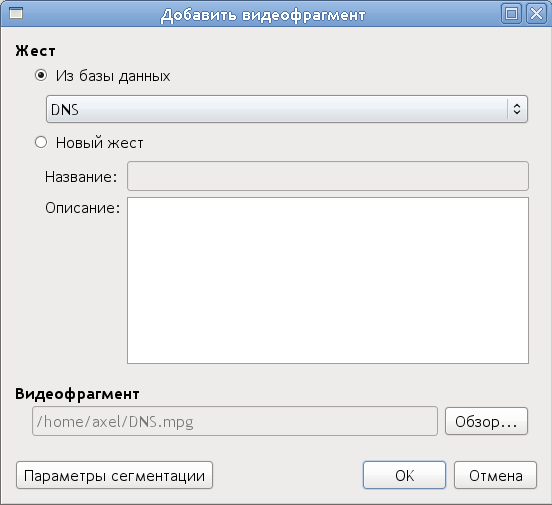552x505 pixels.
Task: Open file browser with Обзор... button
Action: tap(486, 421)
